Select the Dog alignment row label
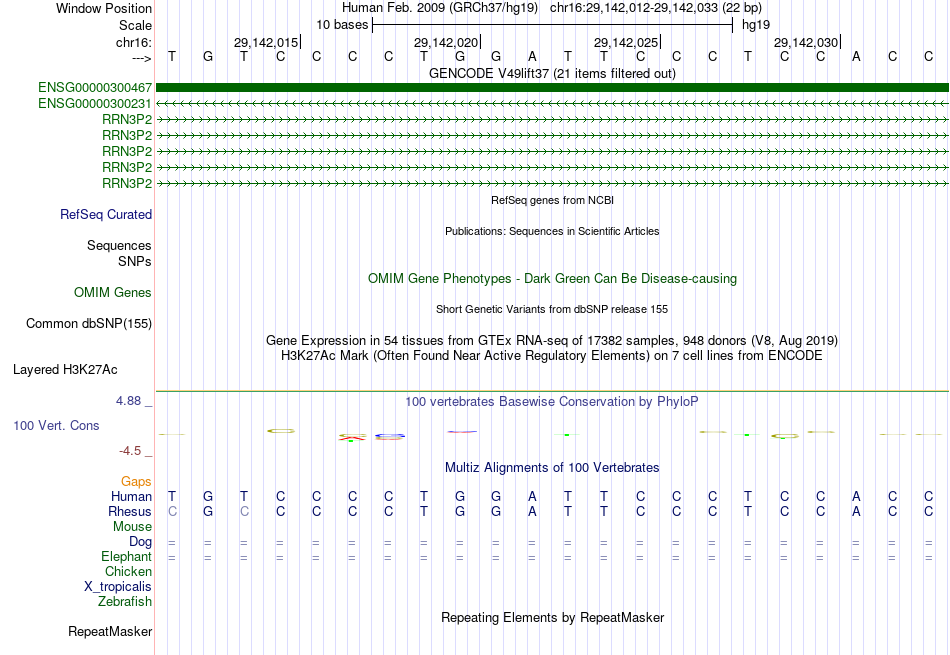950x655 pixels. click(140, 542)
